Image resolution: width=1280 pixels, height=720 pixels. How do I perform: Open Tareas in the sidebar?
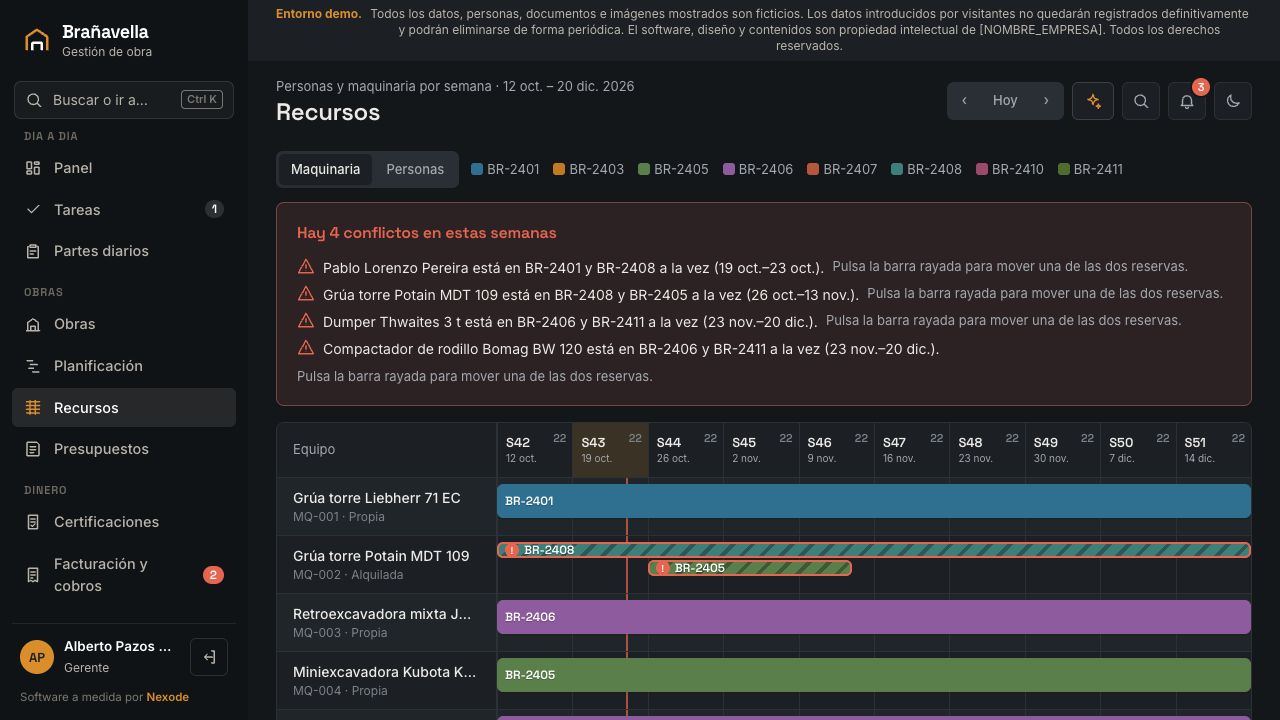[124, 210]
